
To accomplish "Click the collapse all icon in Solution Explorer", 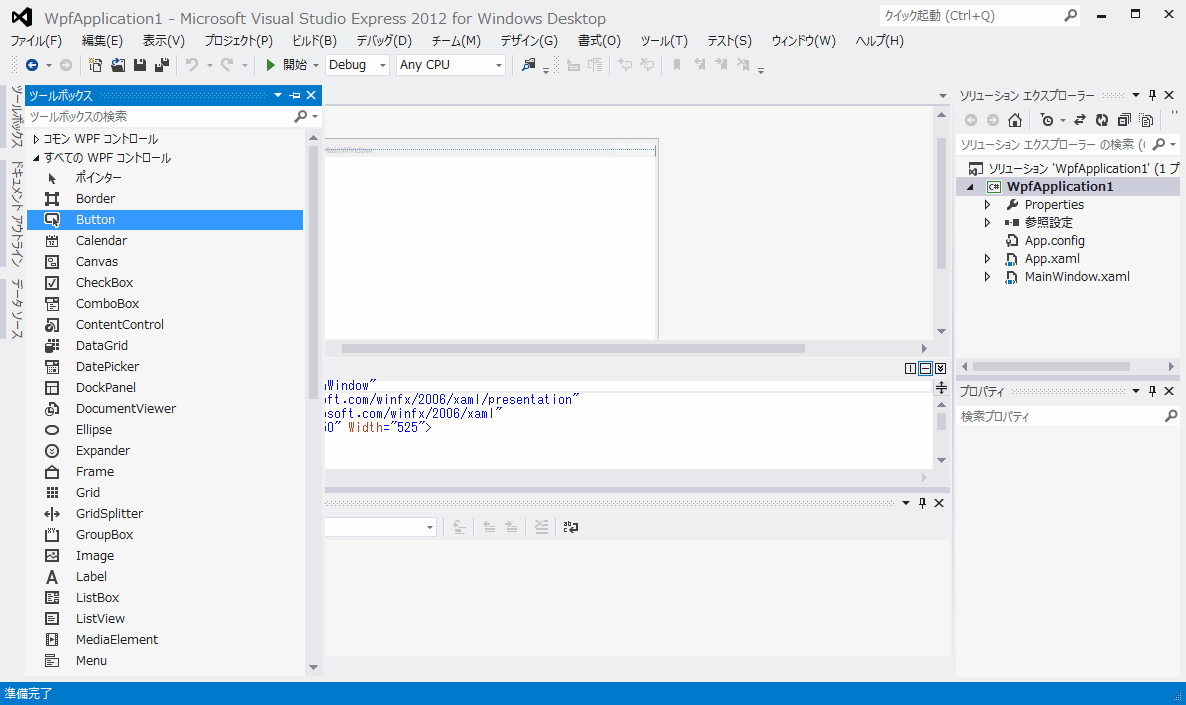I will tap(1125, 120).
